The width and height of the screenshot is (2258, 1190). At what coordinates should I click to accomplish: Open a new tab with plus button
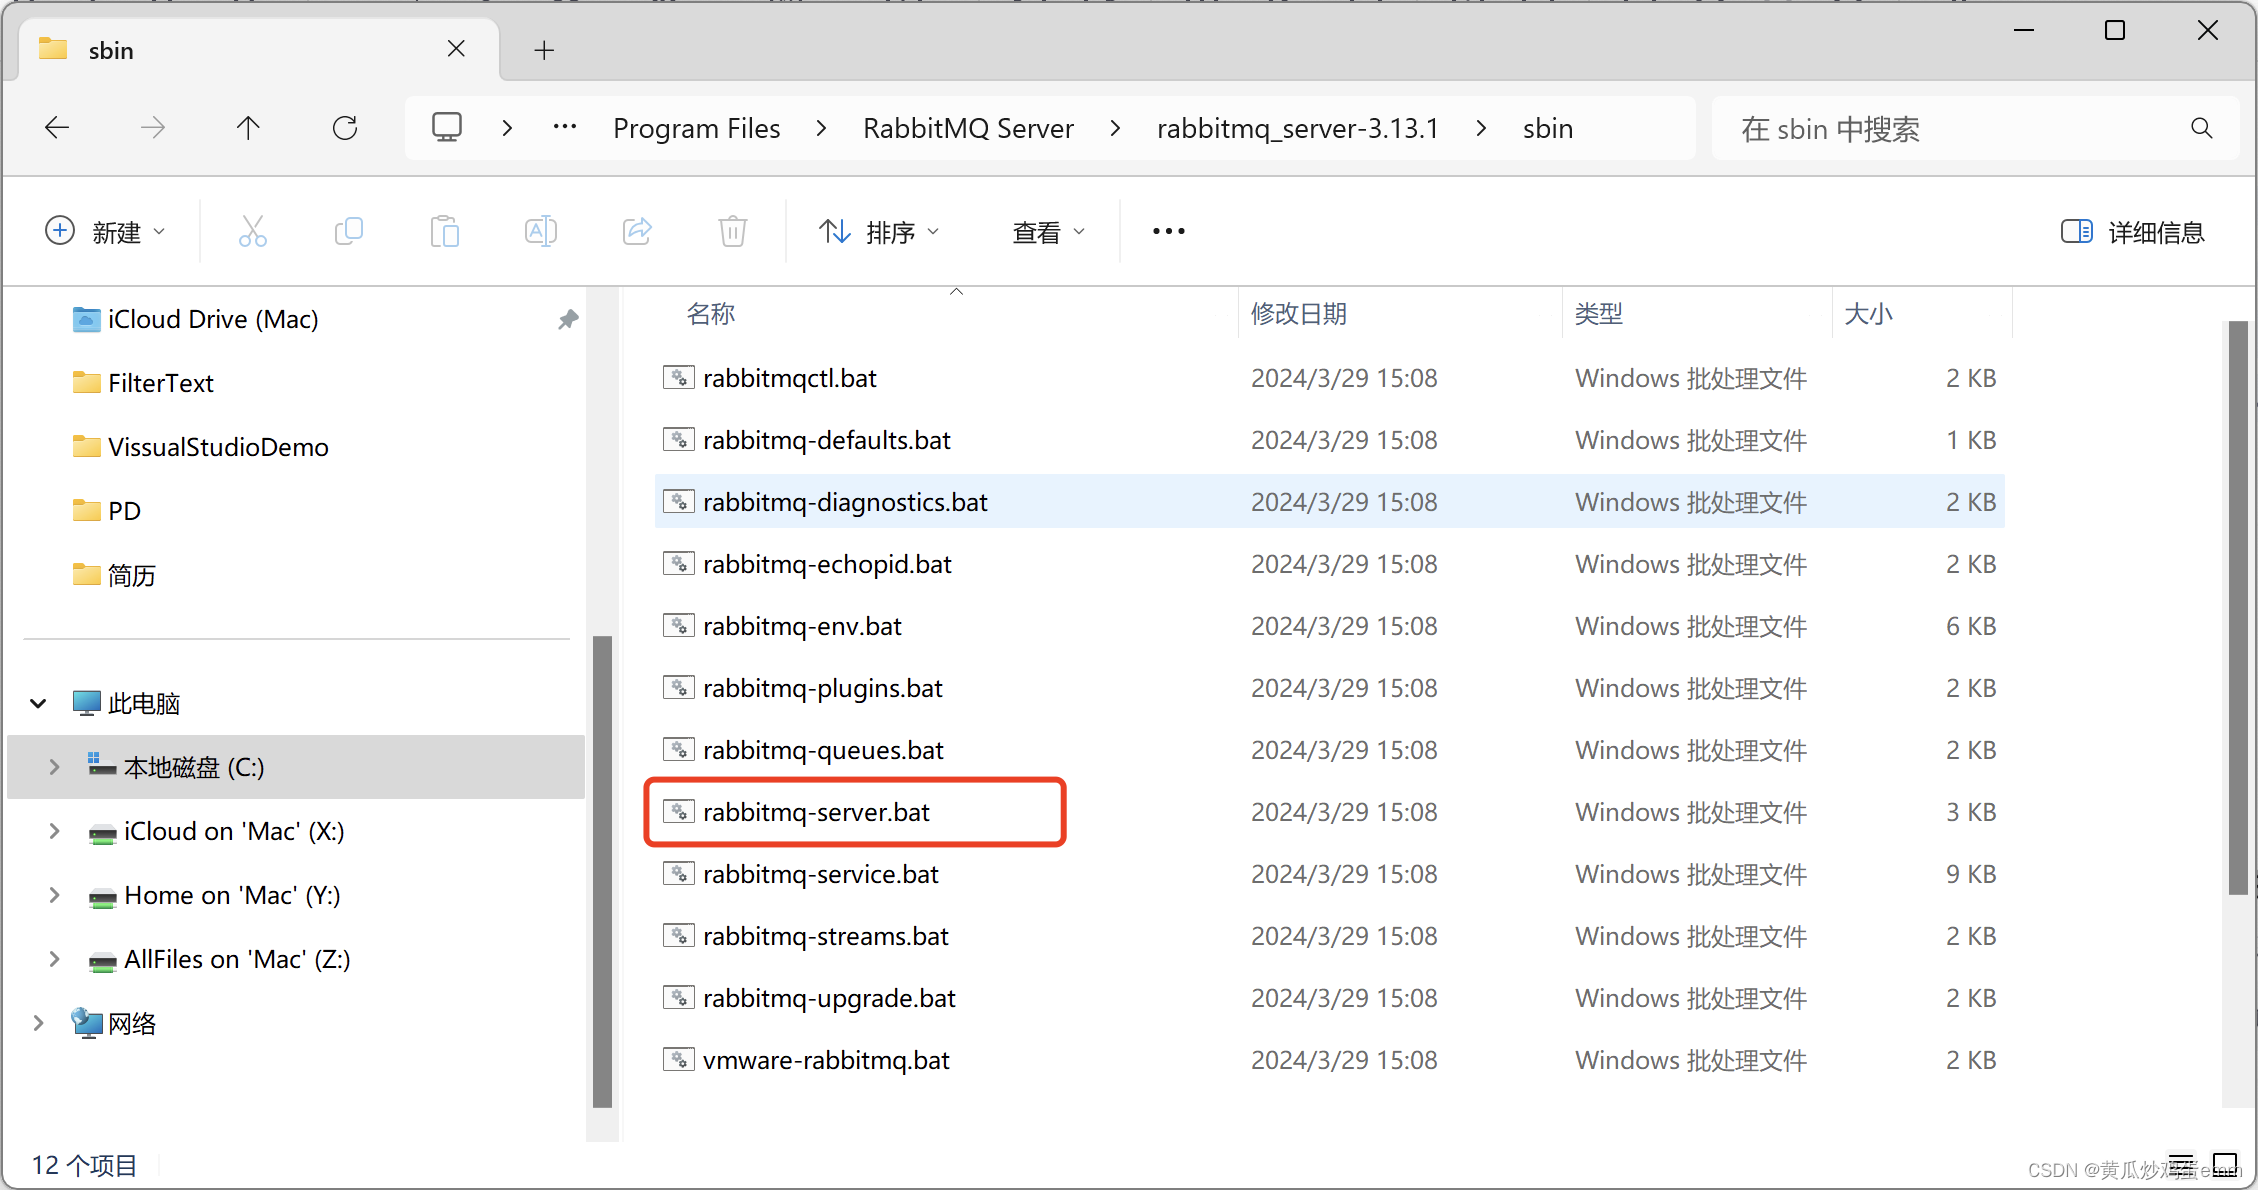pos(544,50)
